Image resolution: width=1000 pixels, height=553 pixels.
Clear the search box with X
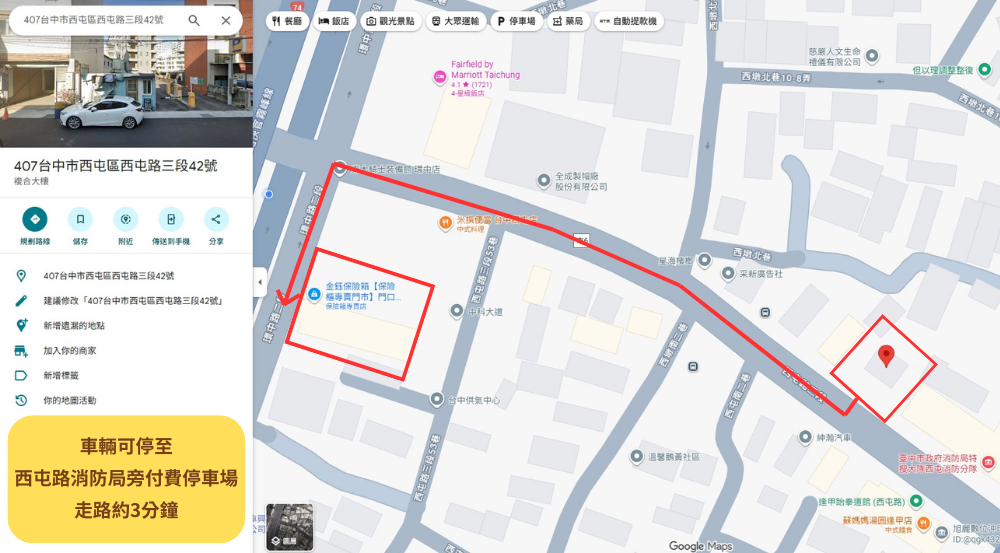coord(226,20)
